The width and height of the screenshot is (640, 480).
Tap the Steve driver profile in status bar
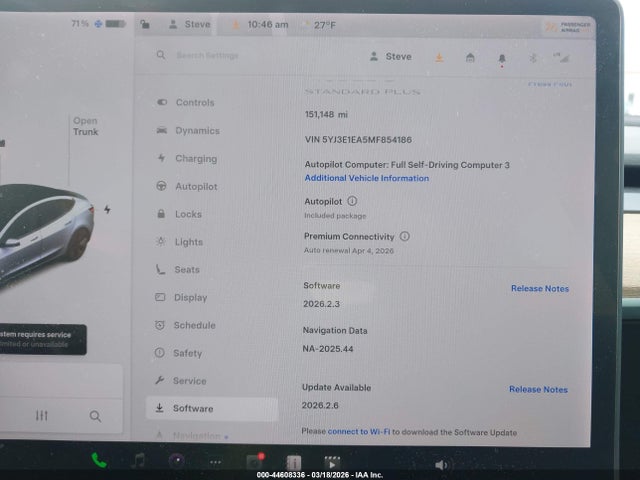click(190, 24)
